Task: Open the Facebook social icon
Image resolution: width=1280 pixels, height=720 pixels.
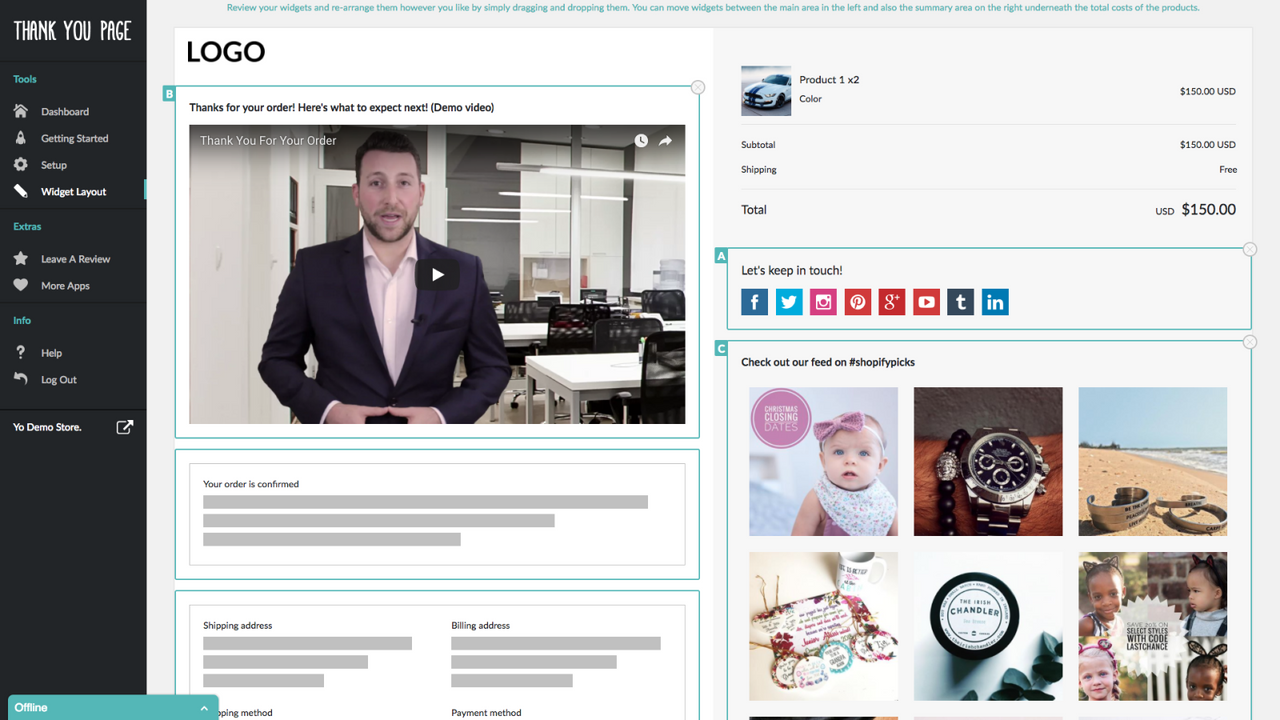Action: [754, 301]
